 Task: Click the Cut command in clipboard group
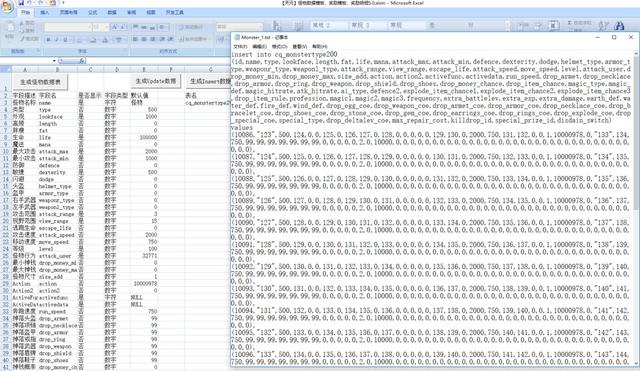point(27,23)
